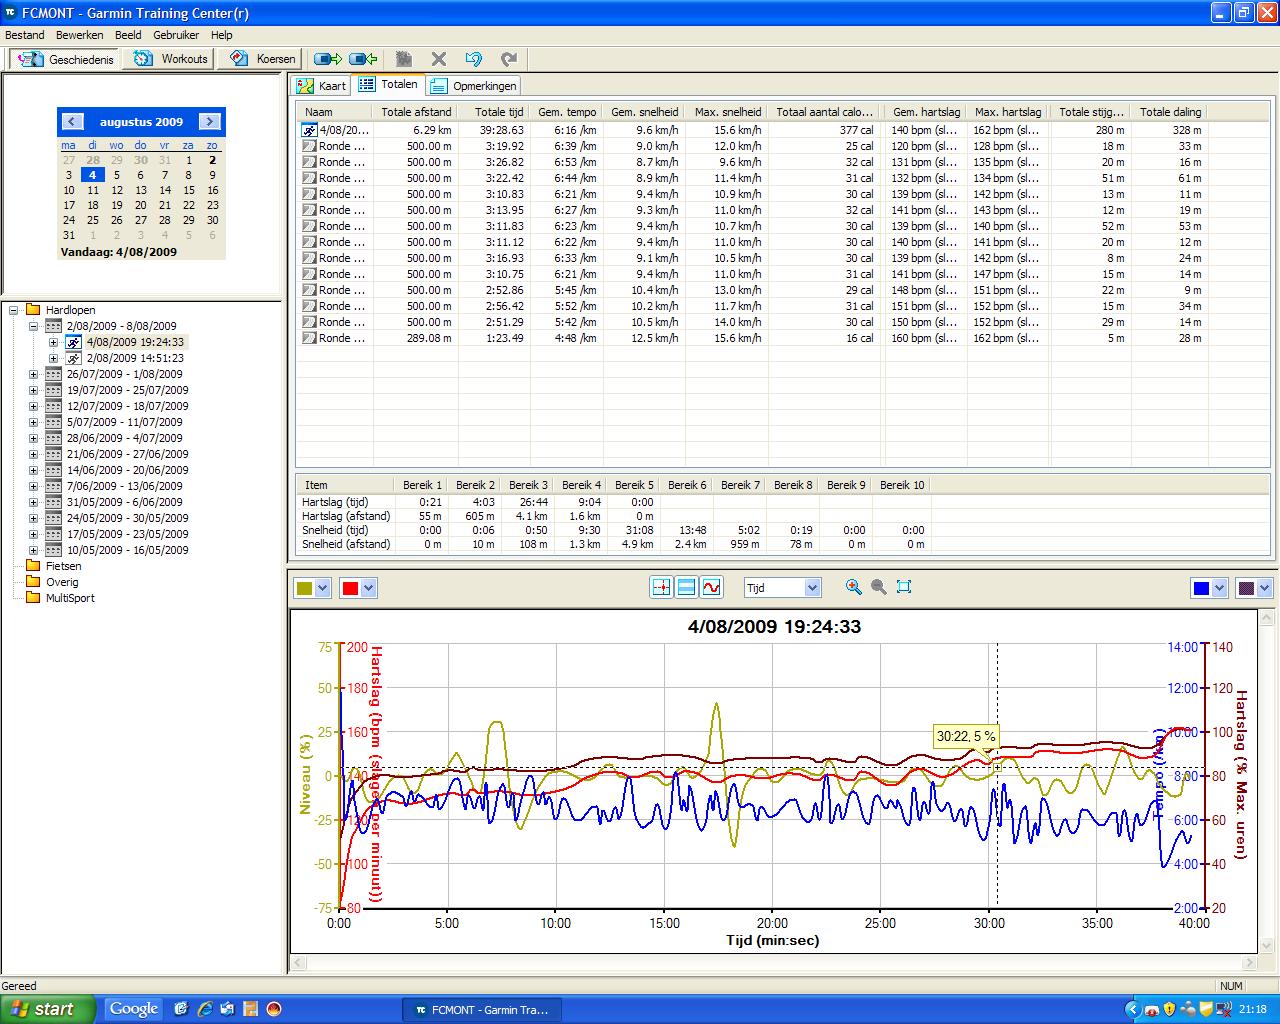Toggle the smoothed curve chart button

[711, 588]
